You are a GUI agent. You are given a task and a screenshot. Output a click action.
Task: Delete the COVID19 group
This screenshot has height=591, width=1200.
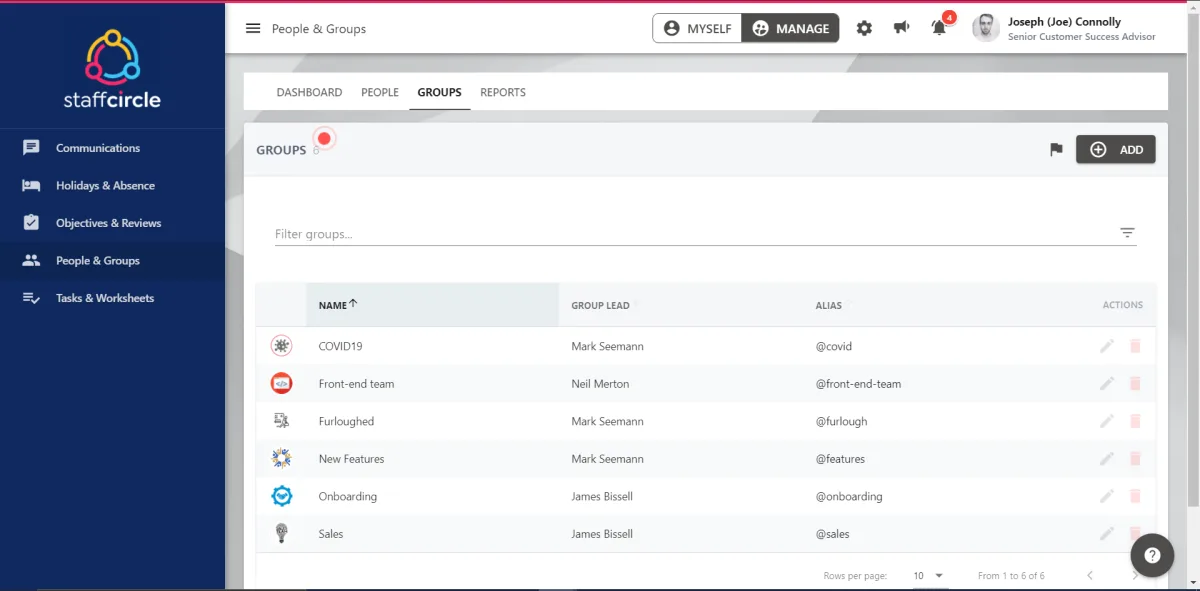1135,346
